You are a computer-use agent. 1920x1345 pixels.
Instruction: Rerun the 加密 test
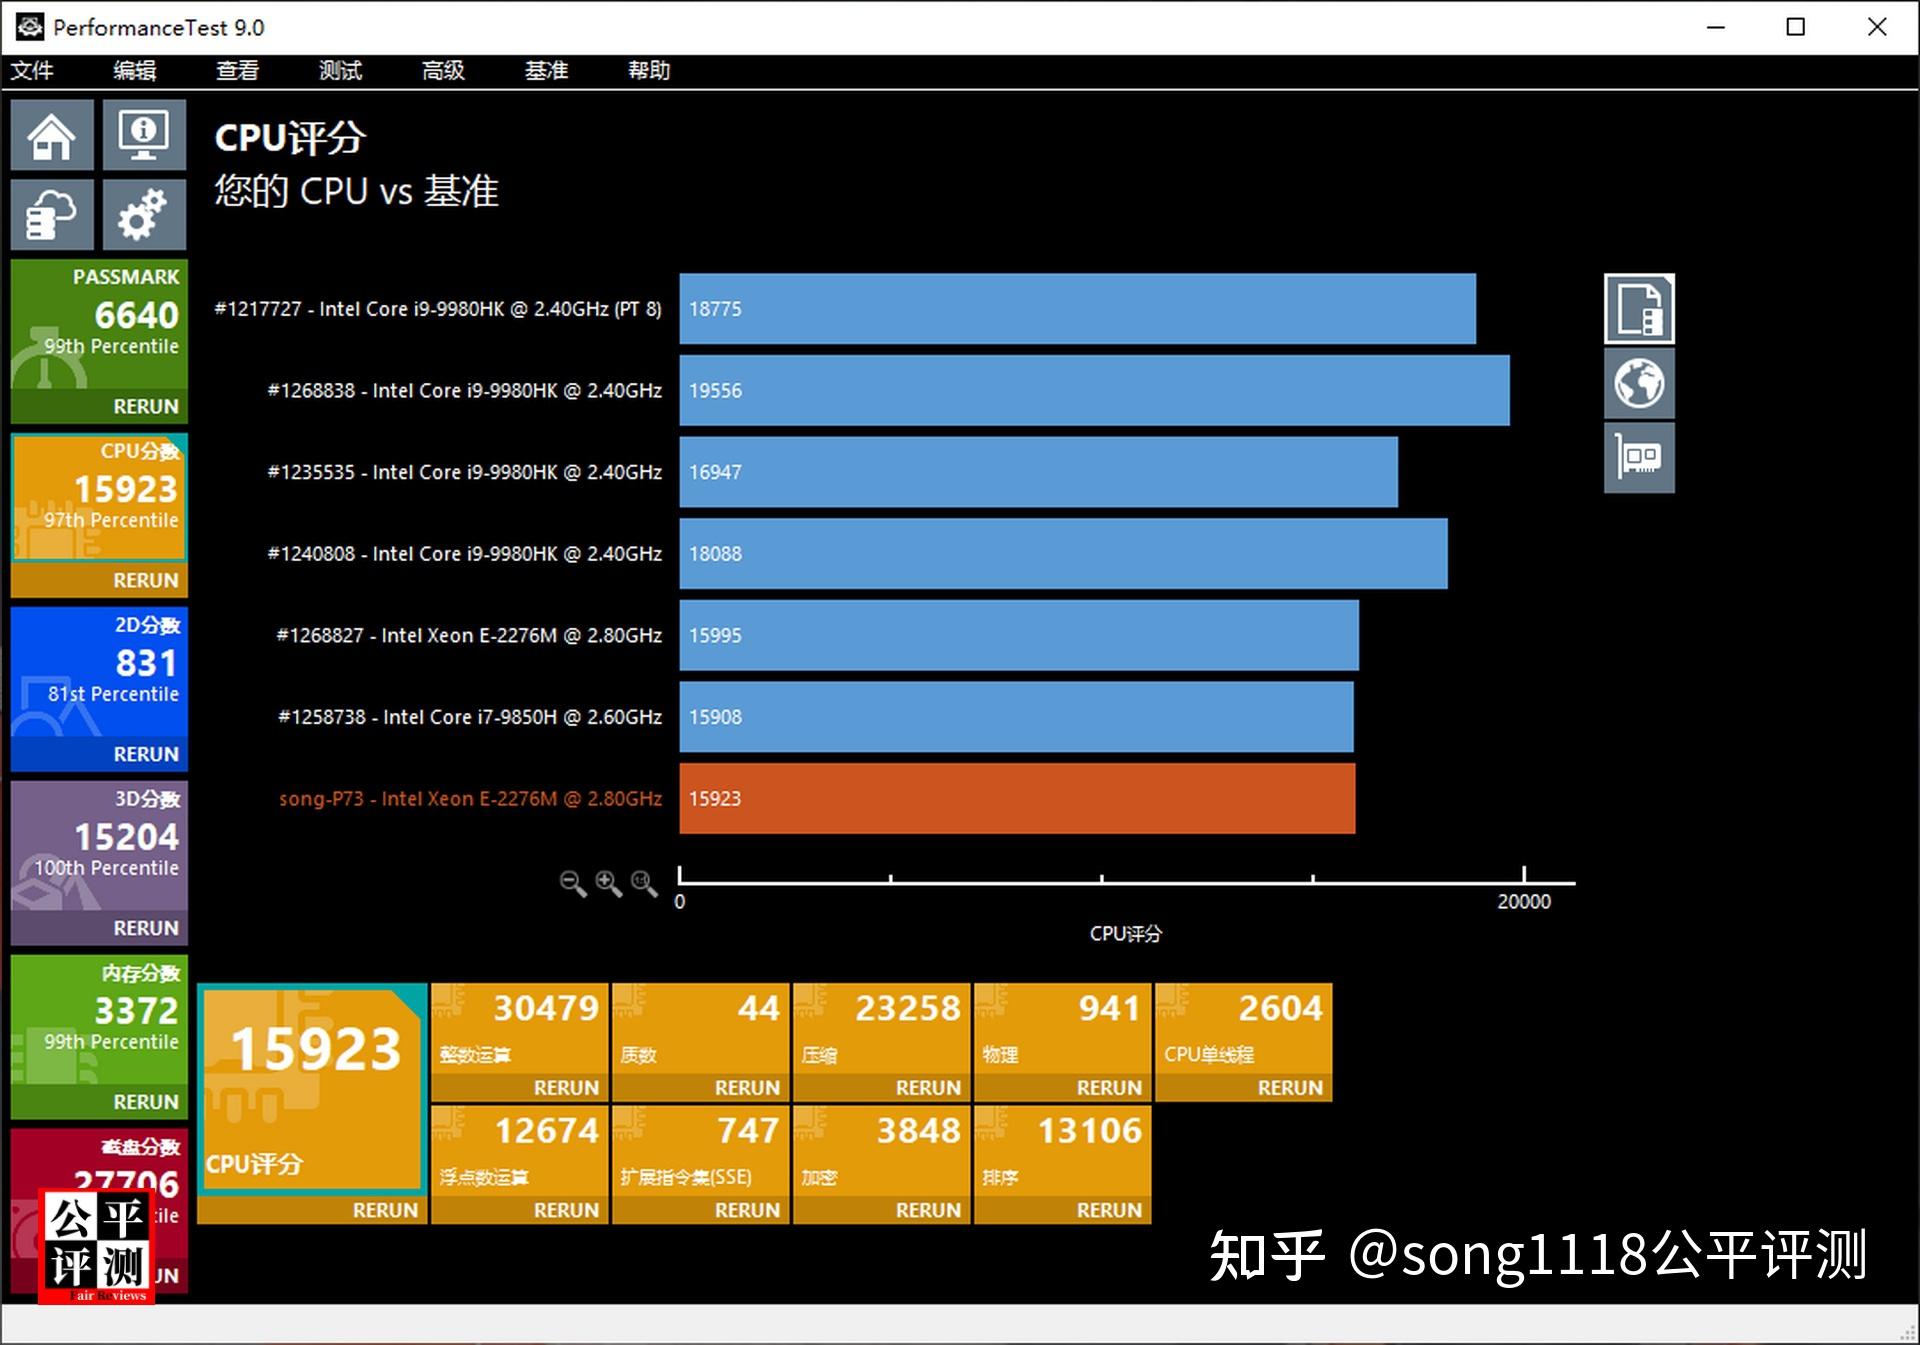882,1210
